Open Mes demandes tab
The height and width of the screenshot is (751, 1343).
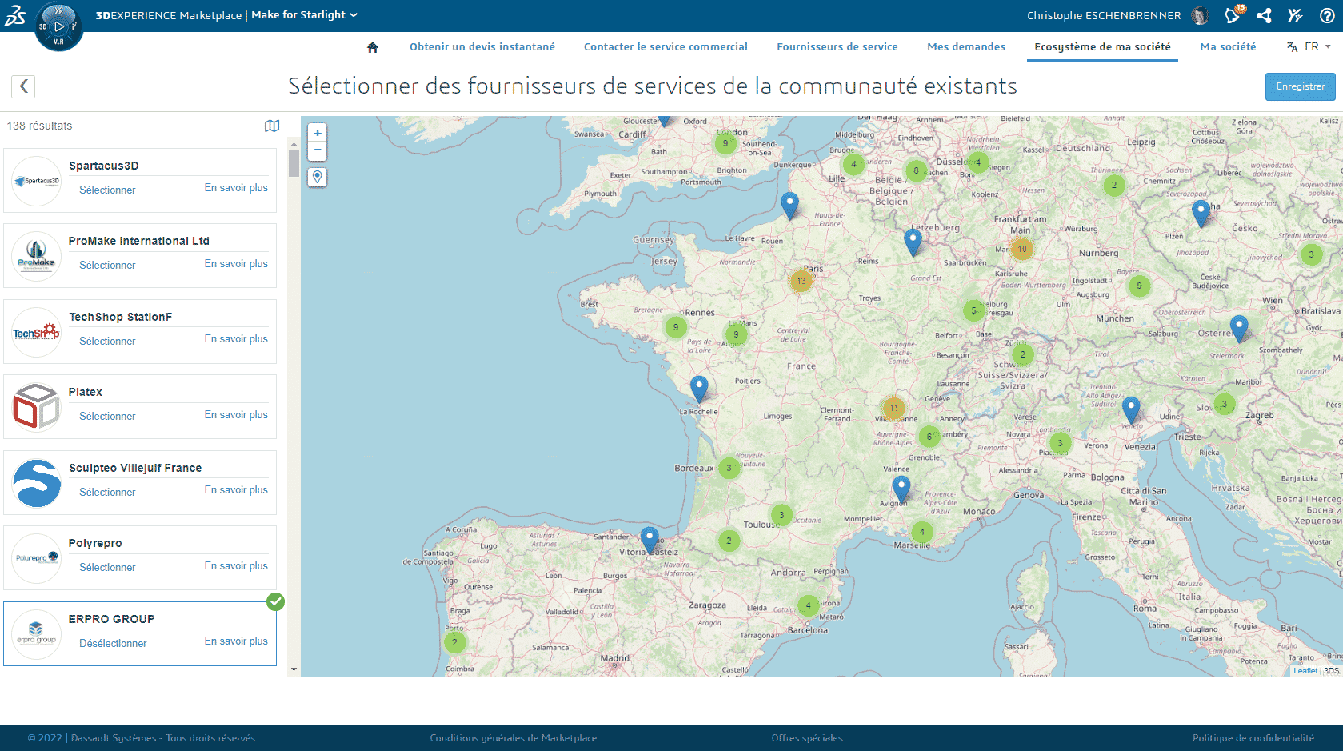click(x=966, y=47)
